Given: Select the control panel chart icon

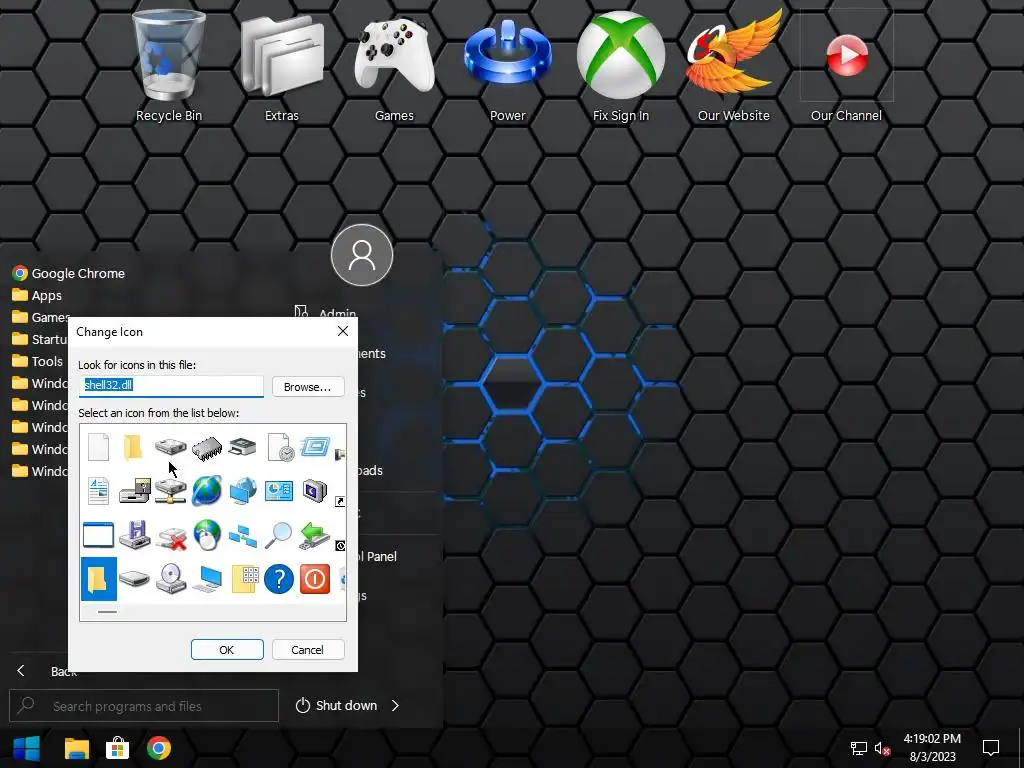Looking at the screenshot, I should pos(279,490).
